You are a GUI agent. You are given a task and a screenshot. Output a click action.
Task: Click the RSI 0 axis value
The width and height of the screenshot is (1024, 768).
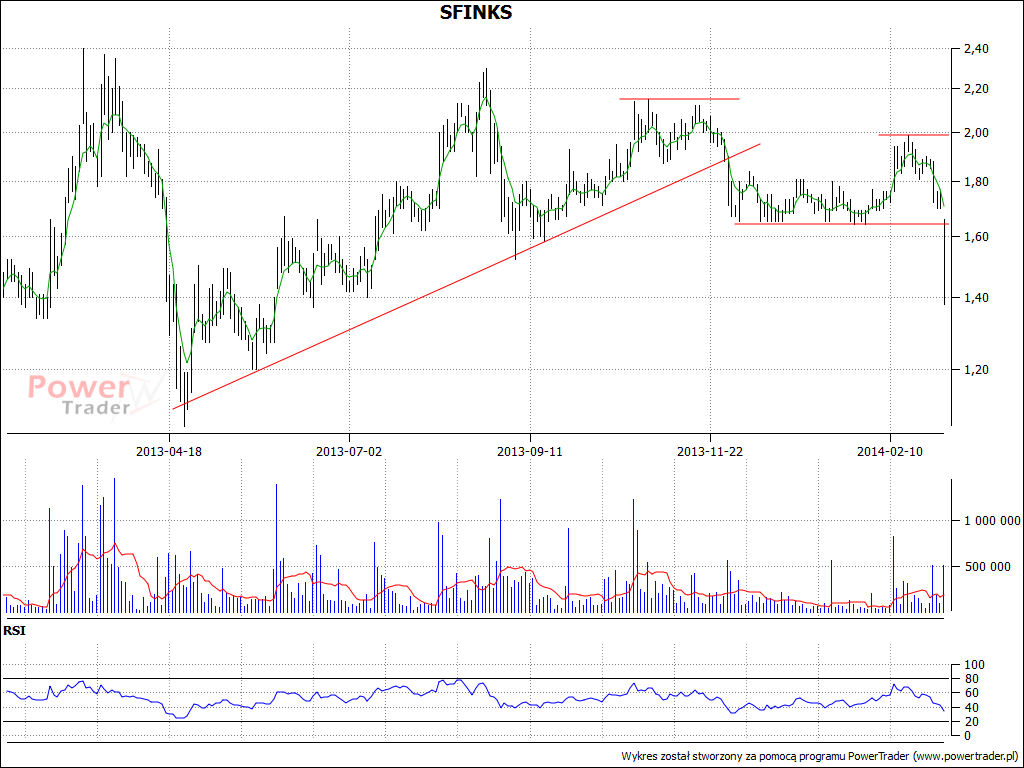coord(967,735)
